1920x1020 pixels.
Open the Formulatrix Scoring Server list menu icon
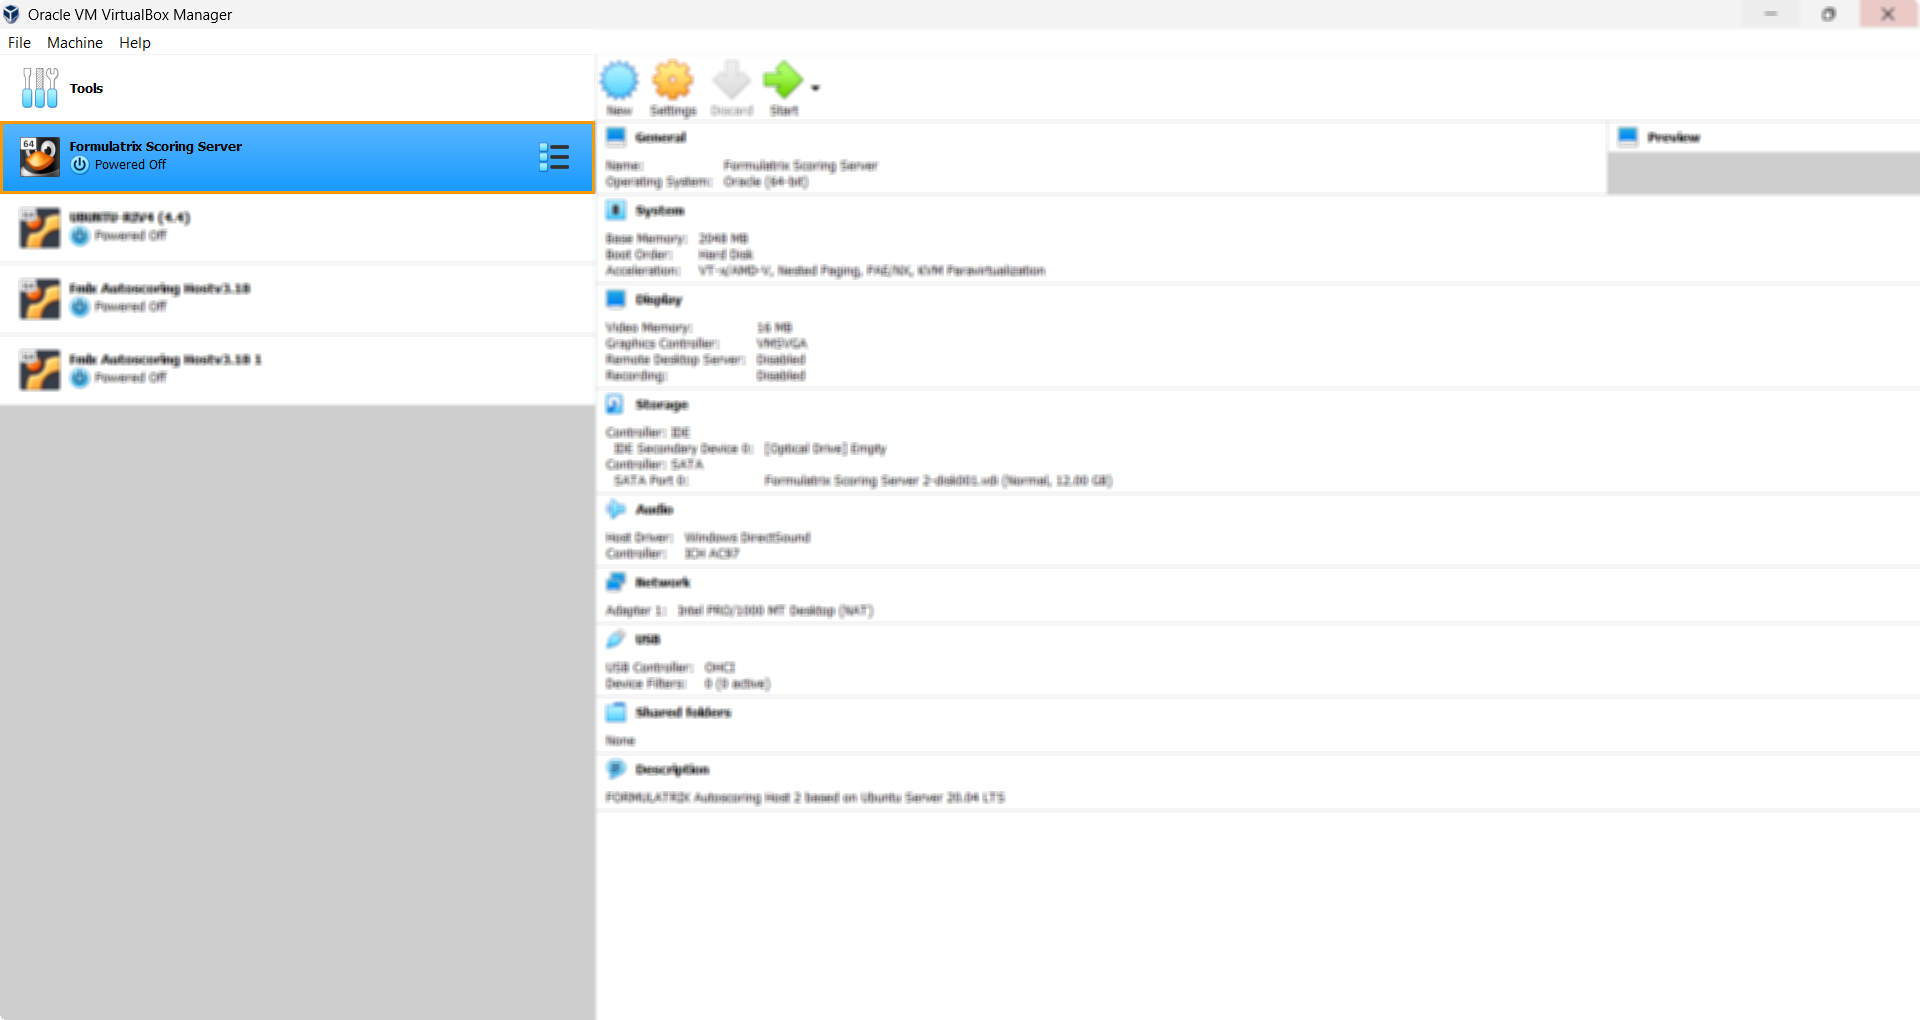coord(554,157)
